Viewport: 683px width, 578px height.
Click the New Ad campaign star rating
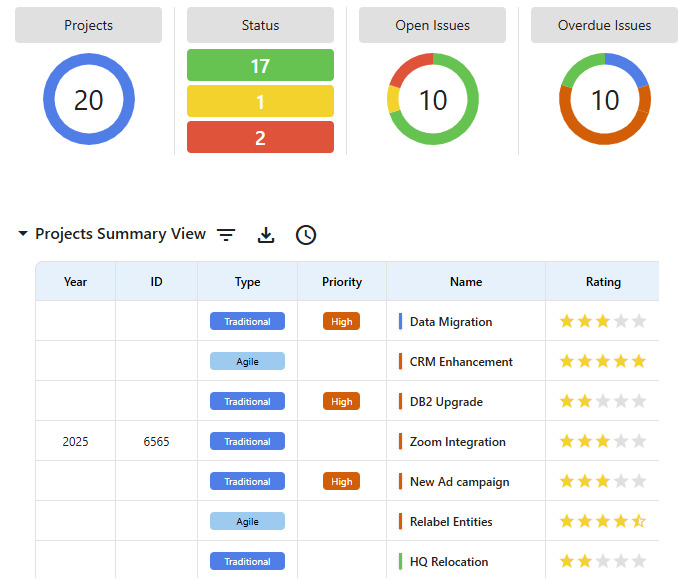pyautogui.click(x=603, y=481)
